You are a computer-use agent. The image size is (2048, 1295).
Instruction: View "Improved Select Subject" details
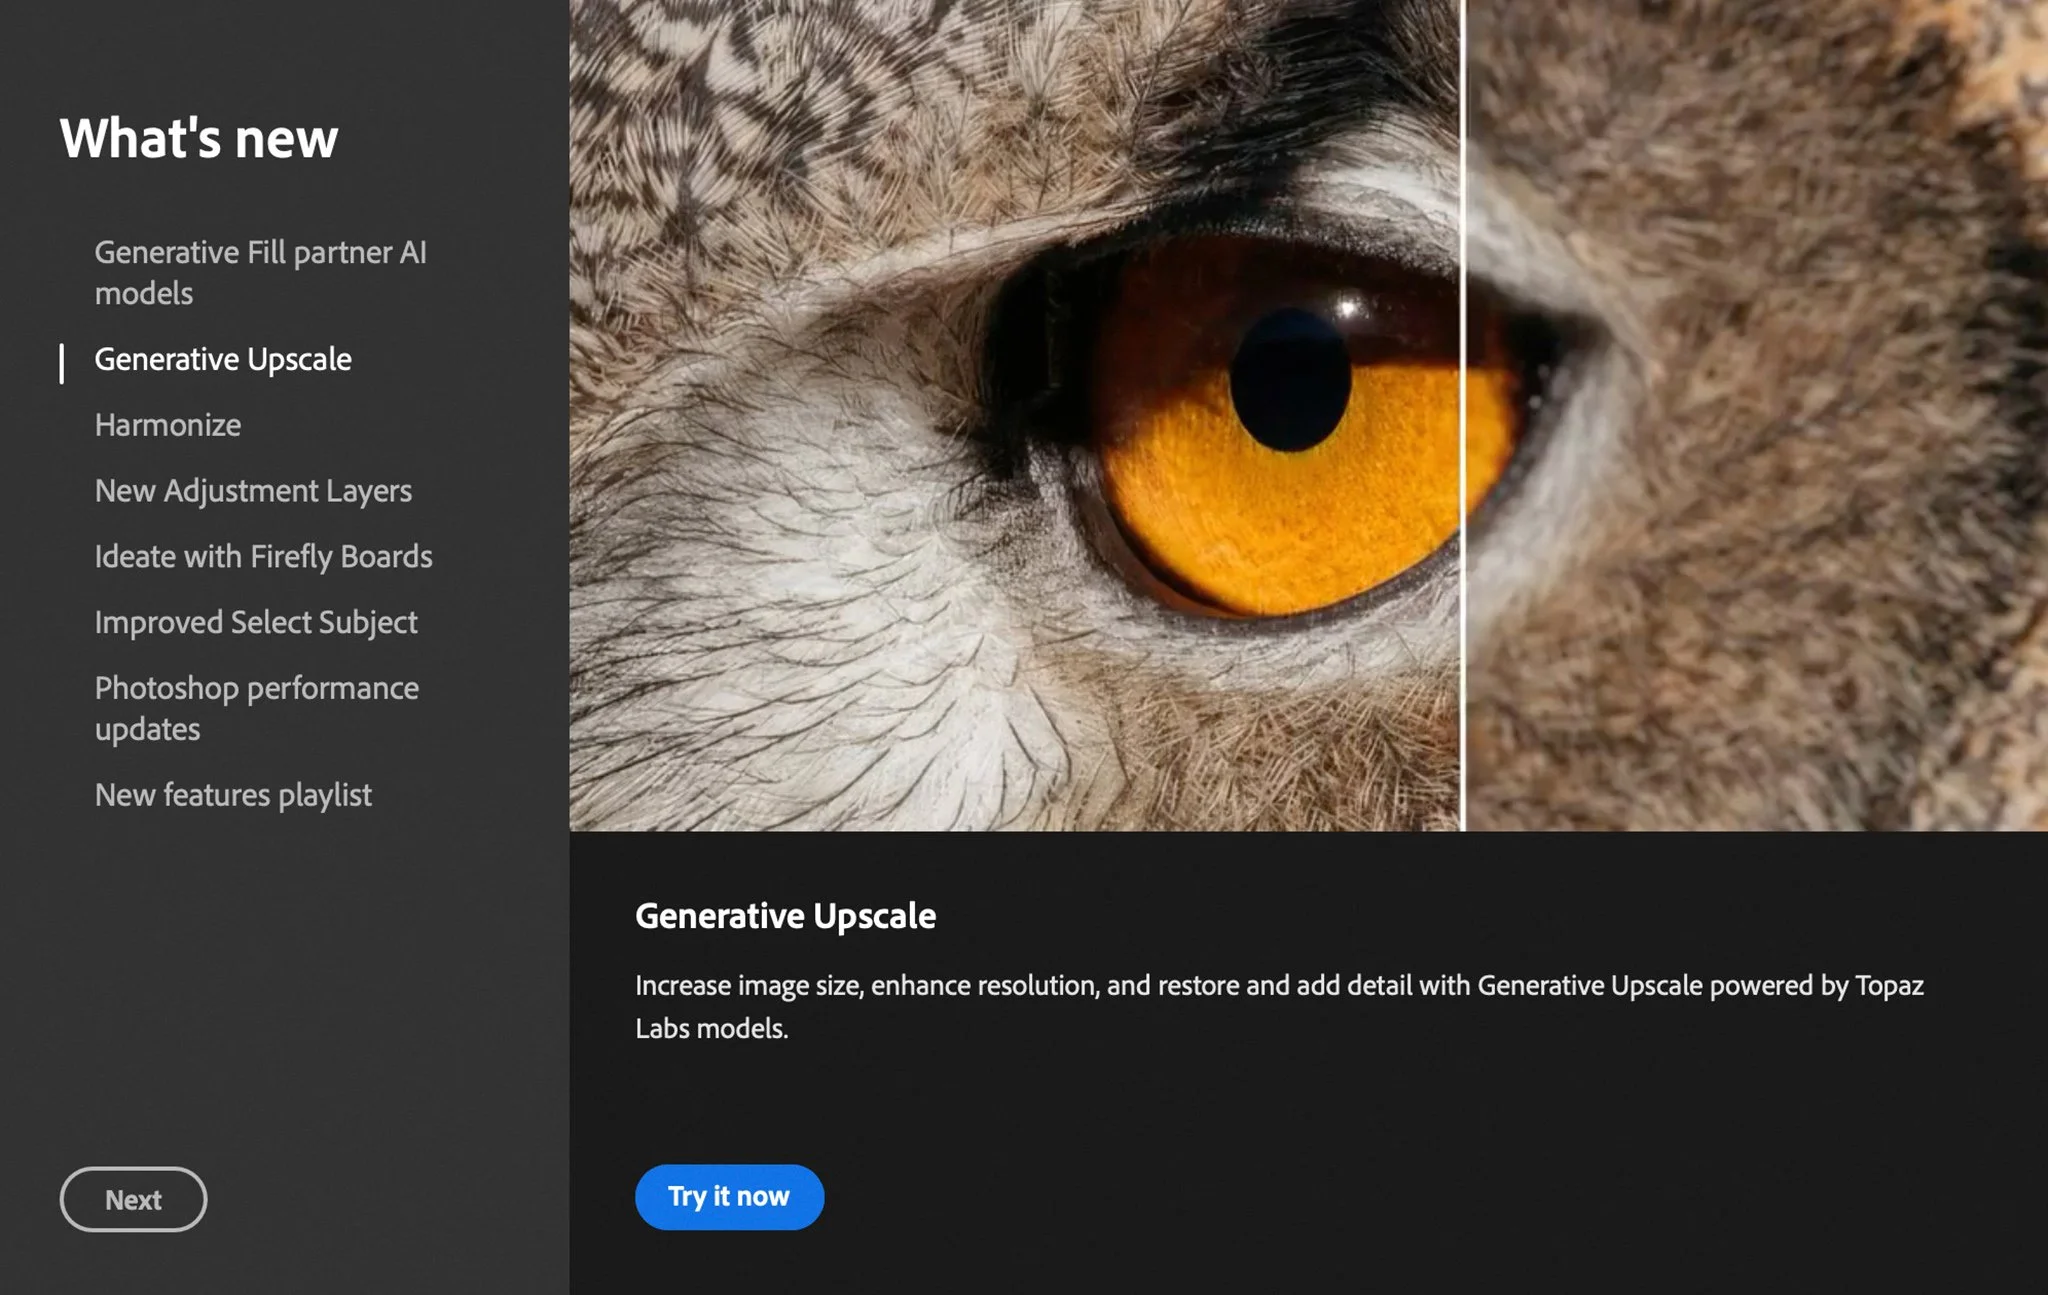(x=255, y=622)
